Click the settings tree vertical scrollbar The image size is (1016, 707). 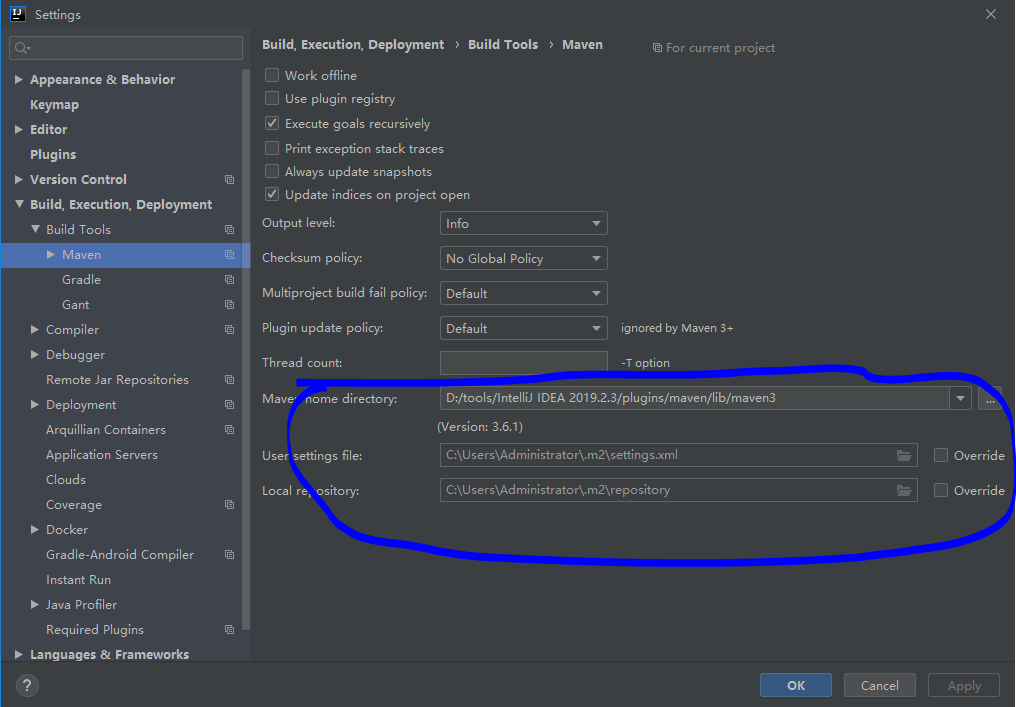click(246, 350)
